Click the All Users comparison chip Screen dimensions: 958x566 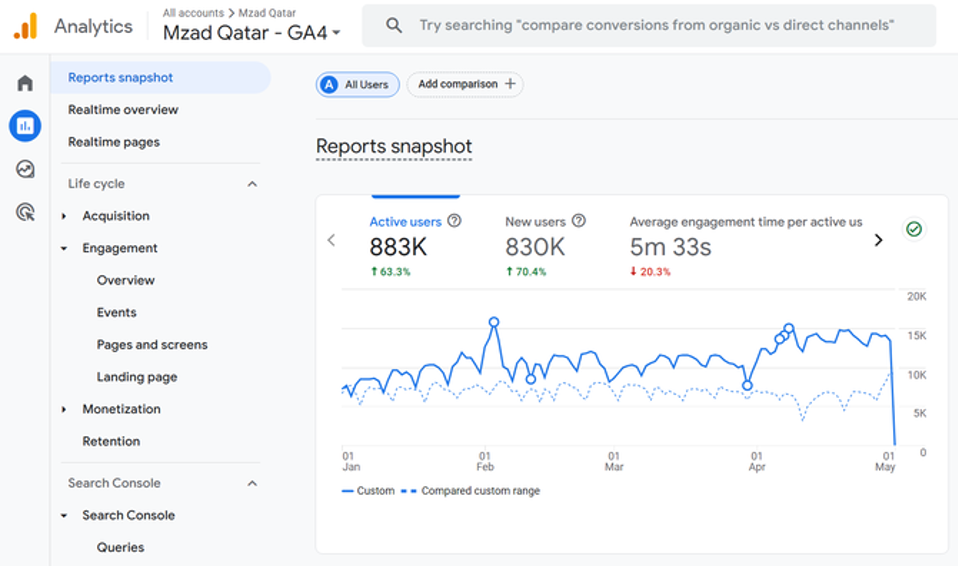(357, 84)
